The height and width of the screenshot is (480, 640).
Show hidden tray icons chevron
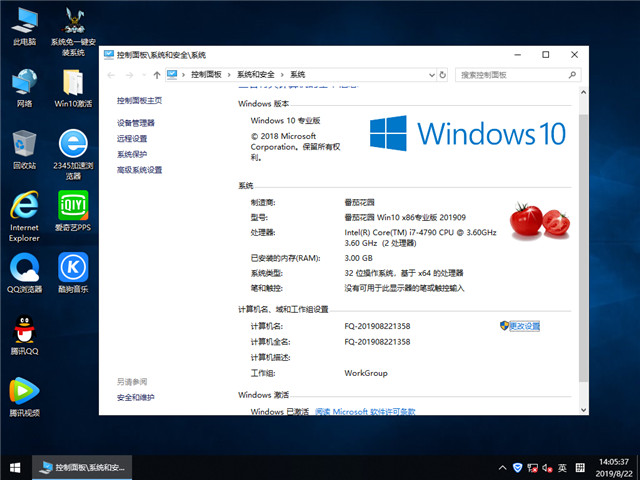pos(502,468)
